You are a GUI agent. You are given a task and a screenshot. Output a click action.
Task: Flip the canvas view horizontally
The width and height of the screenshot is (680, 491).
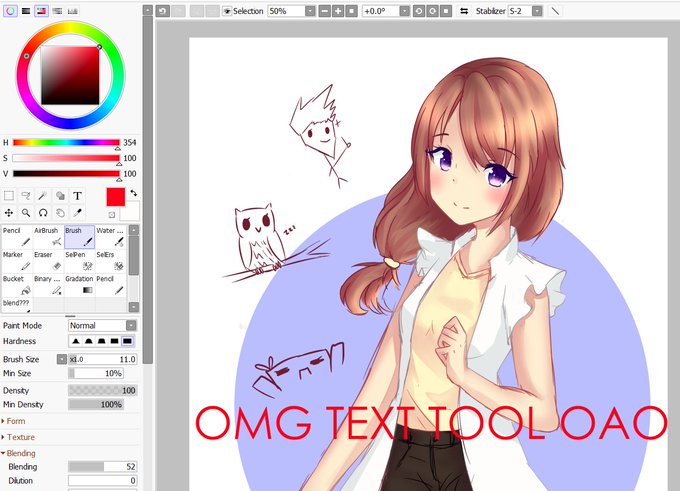pos(464,11)
